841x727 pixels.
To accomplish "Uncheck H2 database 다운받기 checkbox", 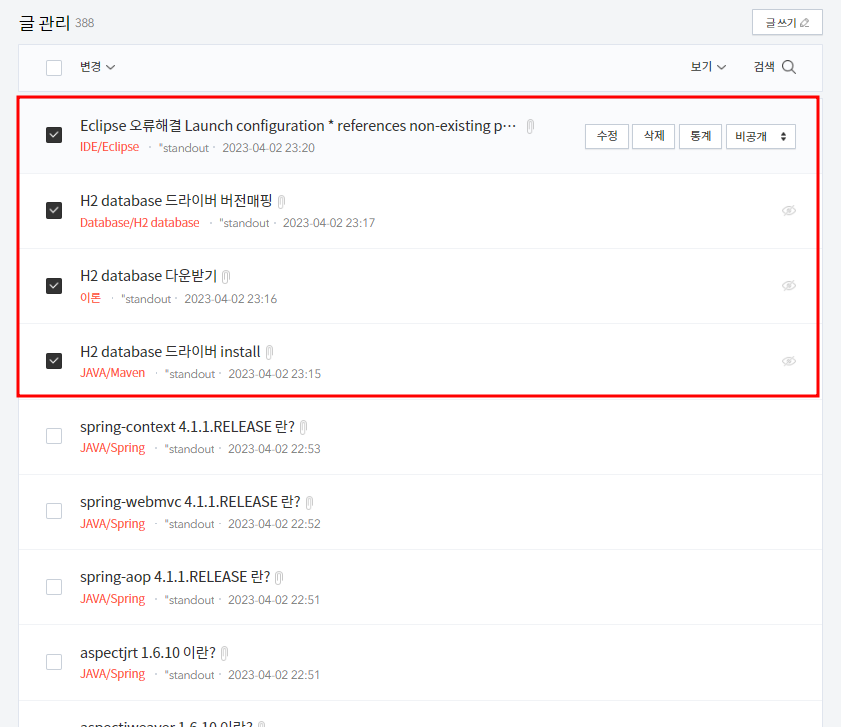I will 54,286.
